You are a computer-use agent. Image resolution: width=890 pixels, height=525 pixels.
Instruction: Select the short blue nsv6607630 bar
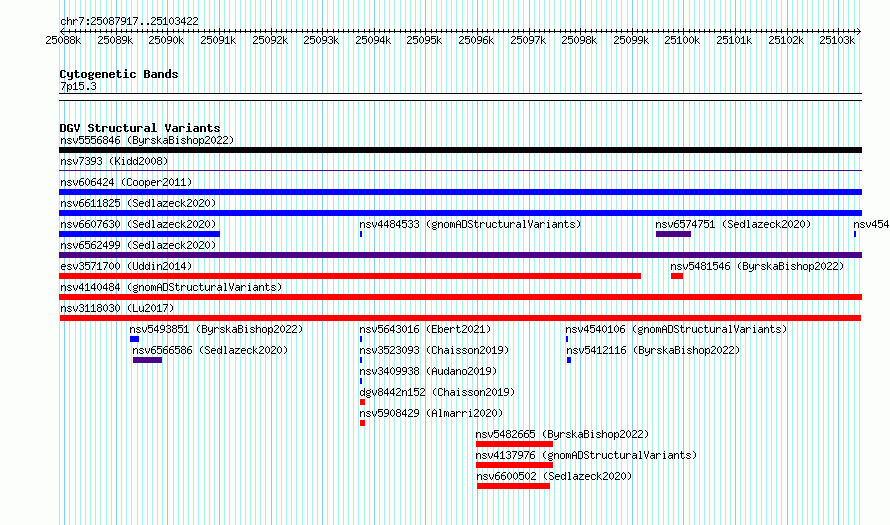click(139, 234)
